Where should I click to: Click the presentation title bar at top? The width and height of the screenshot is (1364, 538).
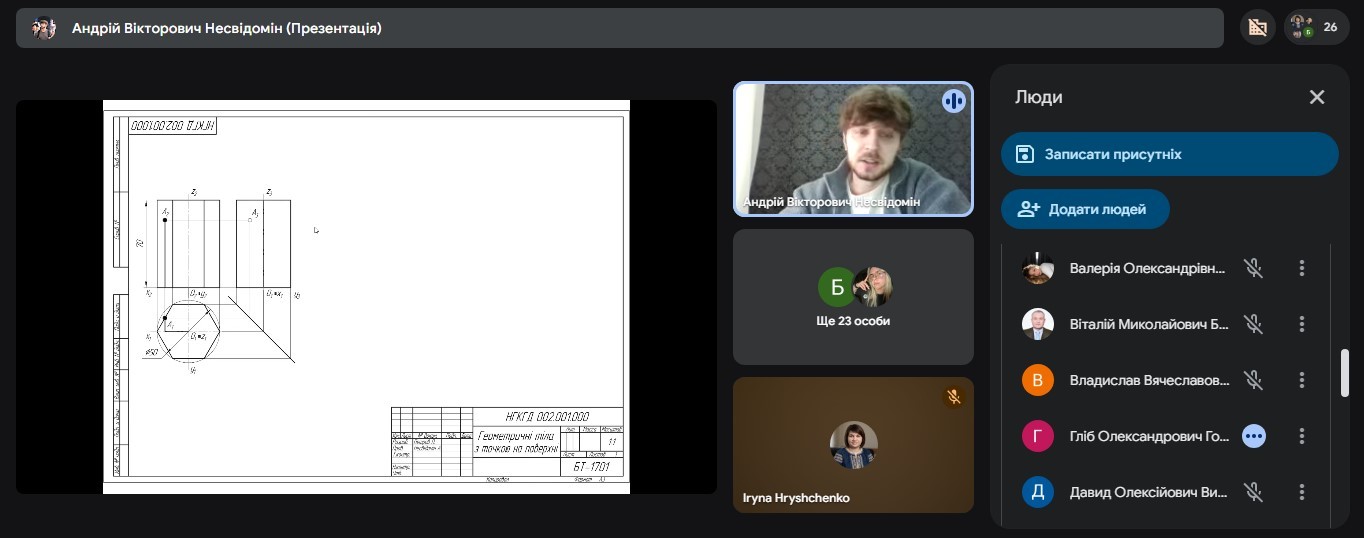point(620,28)
